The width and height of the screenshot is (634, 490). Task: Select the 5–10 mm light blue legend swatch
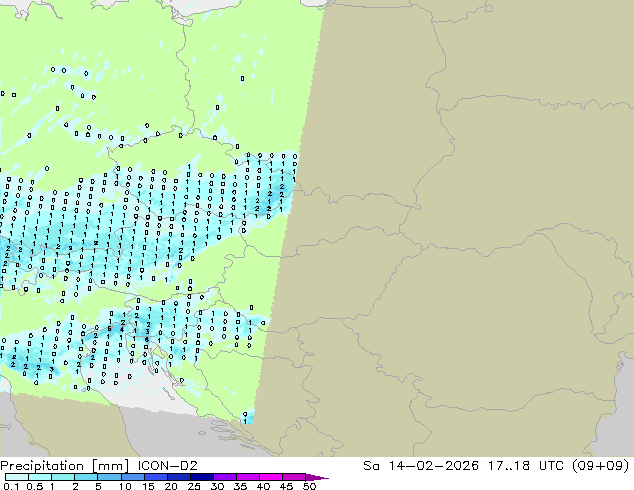point(109,477)
